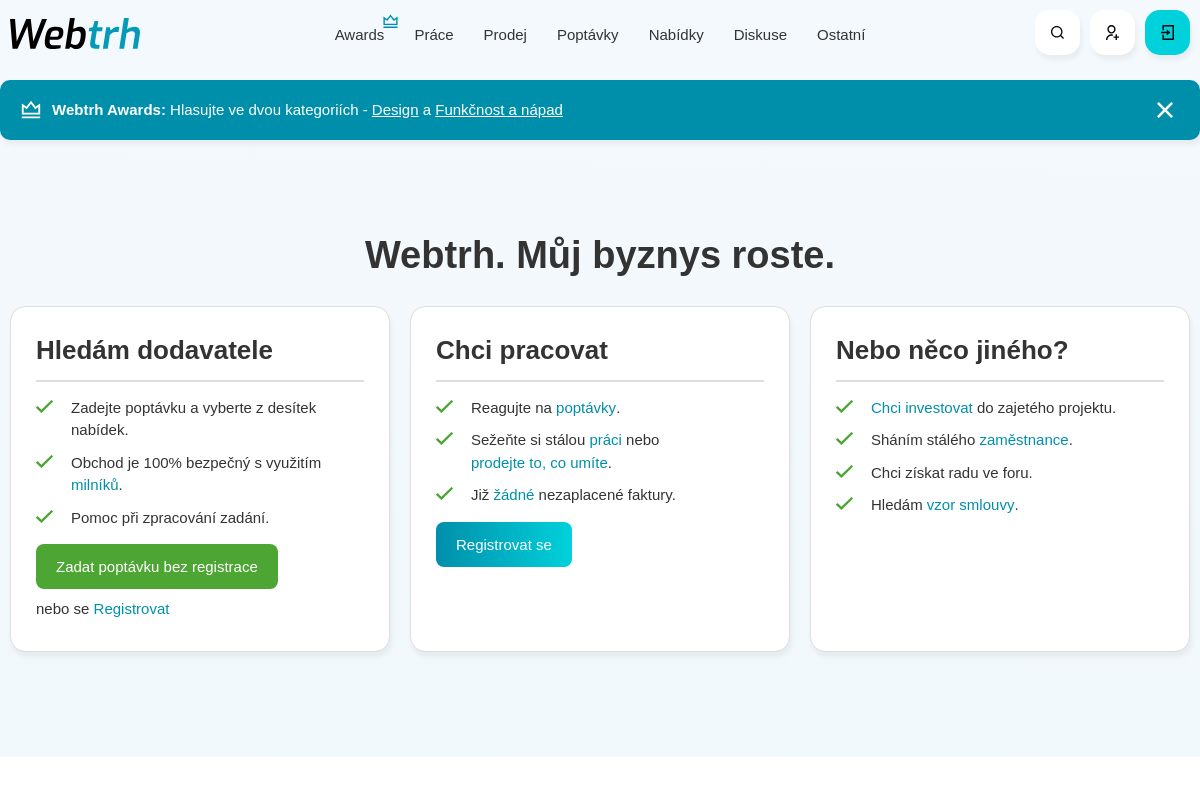
Task: Open the 'Chci investovat' link
Action: pyautogui.click(x=921, y=407)
